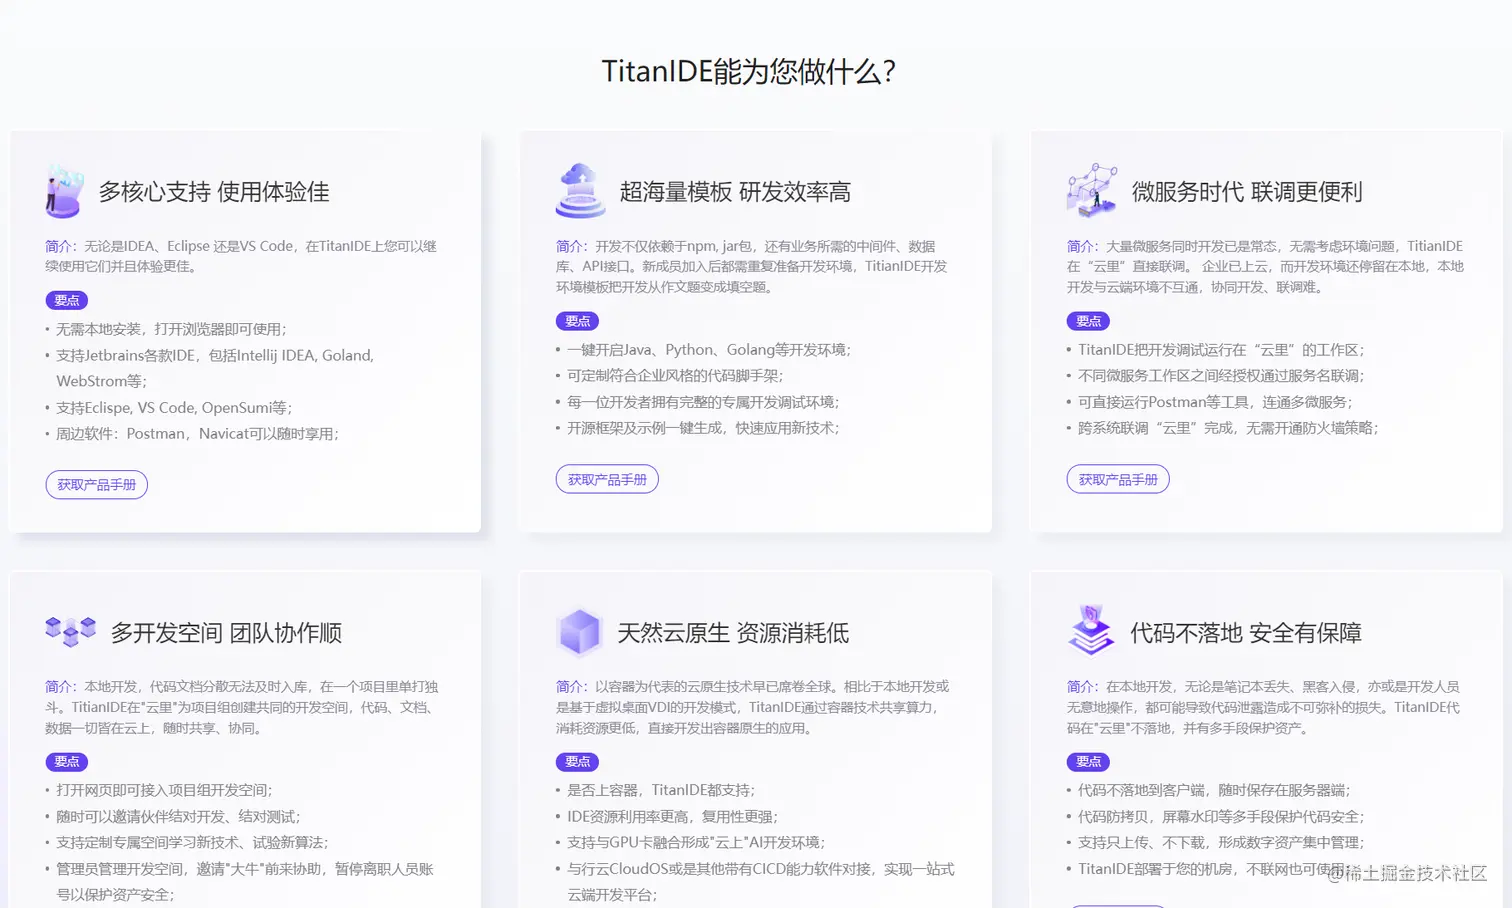
Task: Click bullet 周边软件:Postman, Navicat可以随时享用
Action: coord(198,434)
